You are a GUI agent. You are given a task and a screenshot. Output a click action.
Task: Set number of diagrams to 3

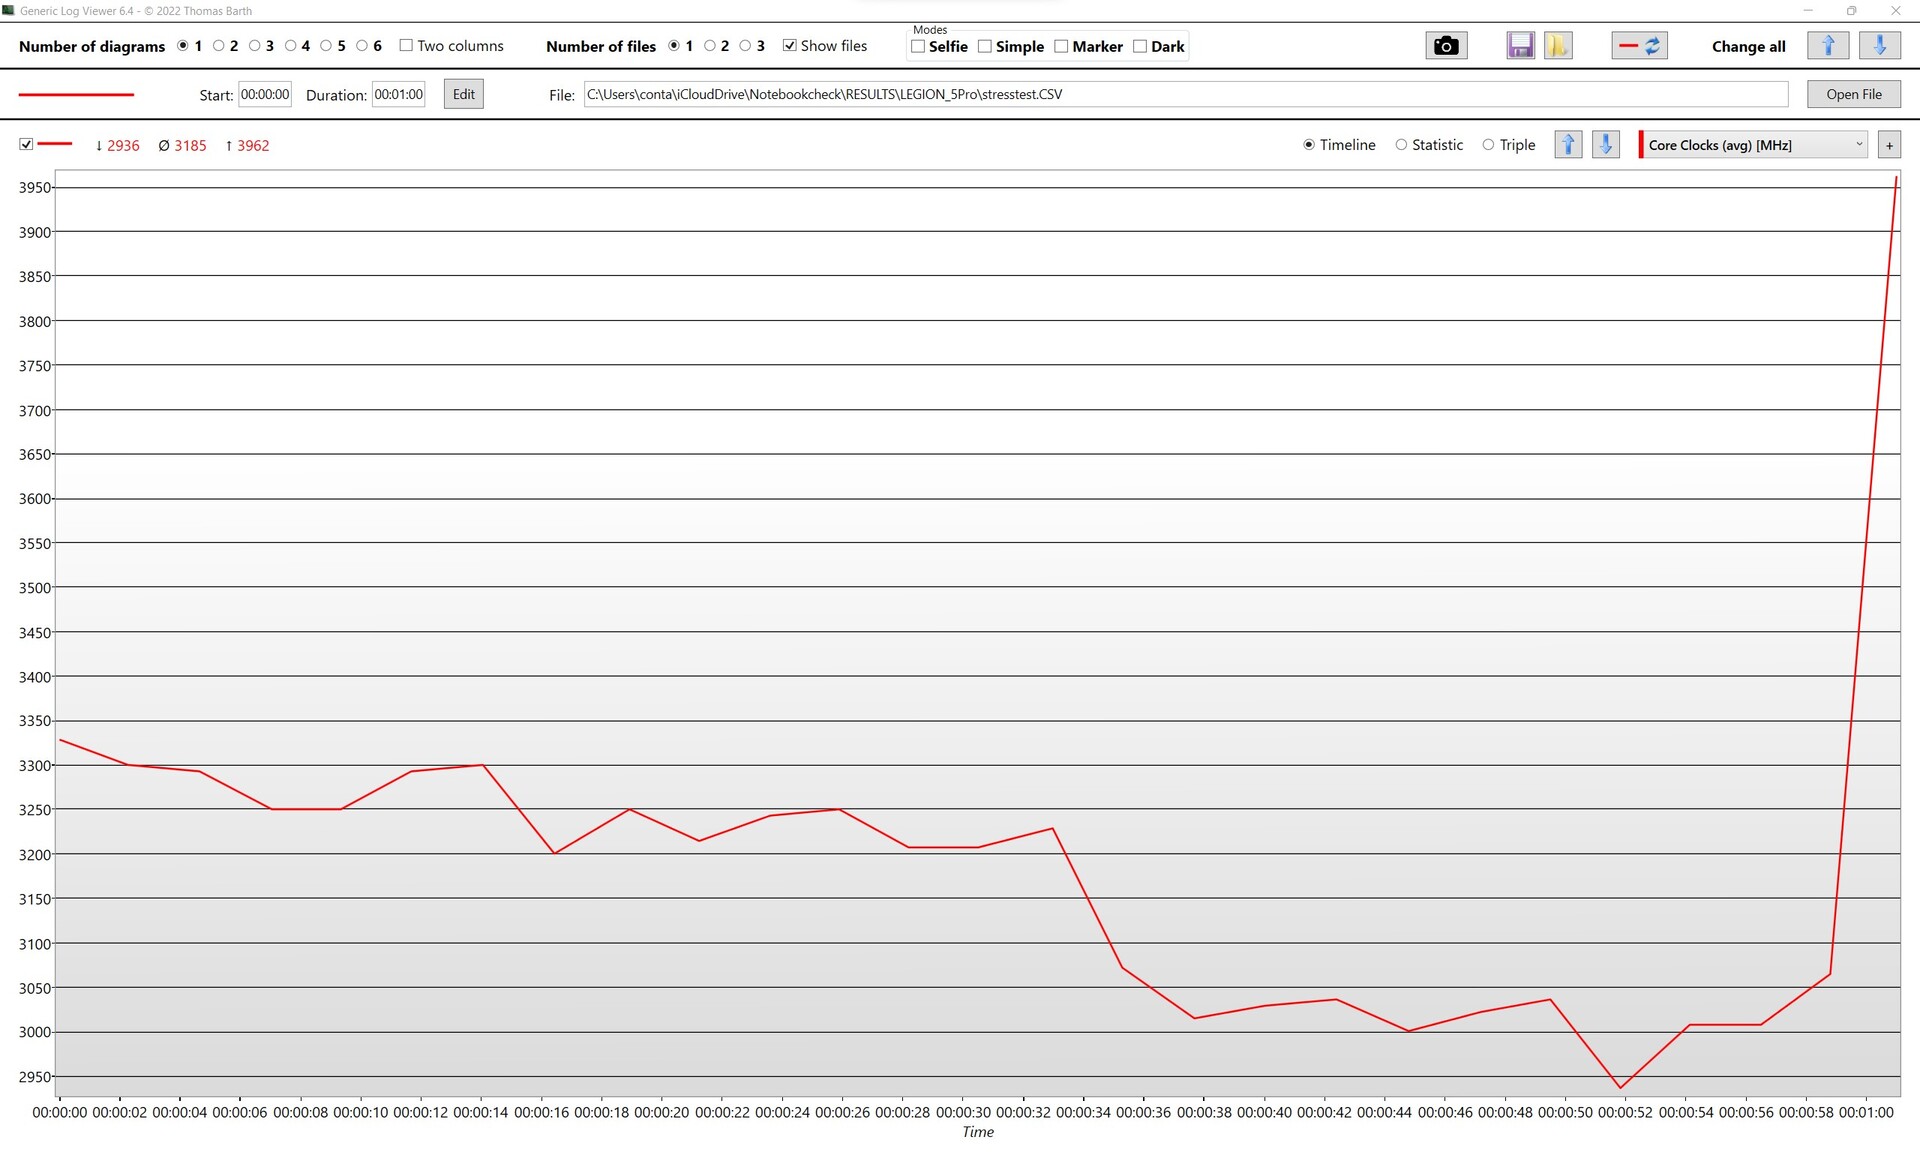255,46
